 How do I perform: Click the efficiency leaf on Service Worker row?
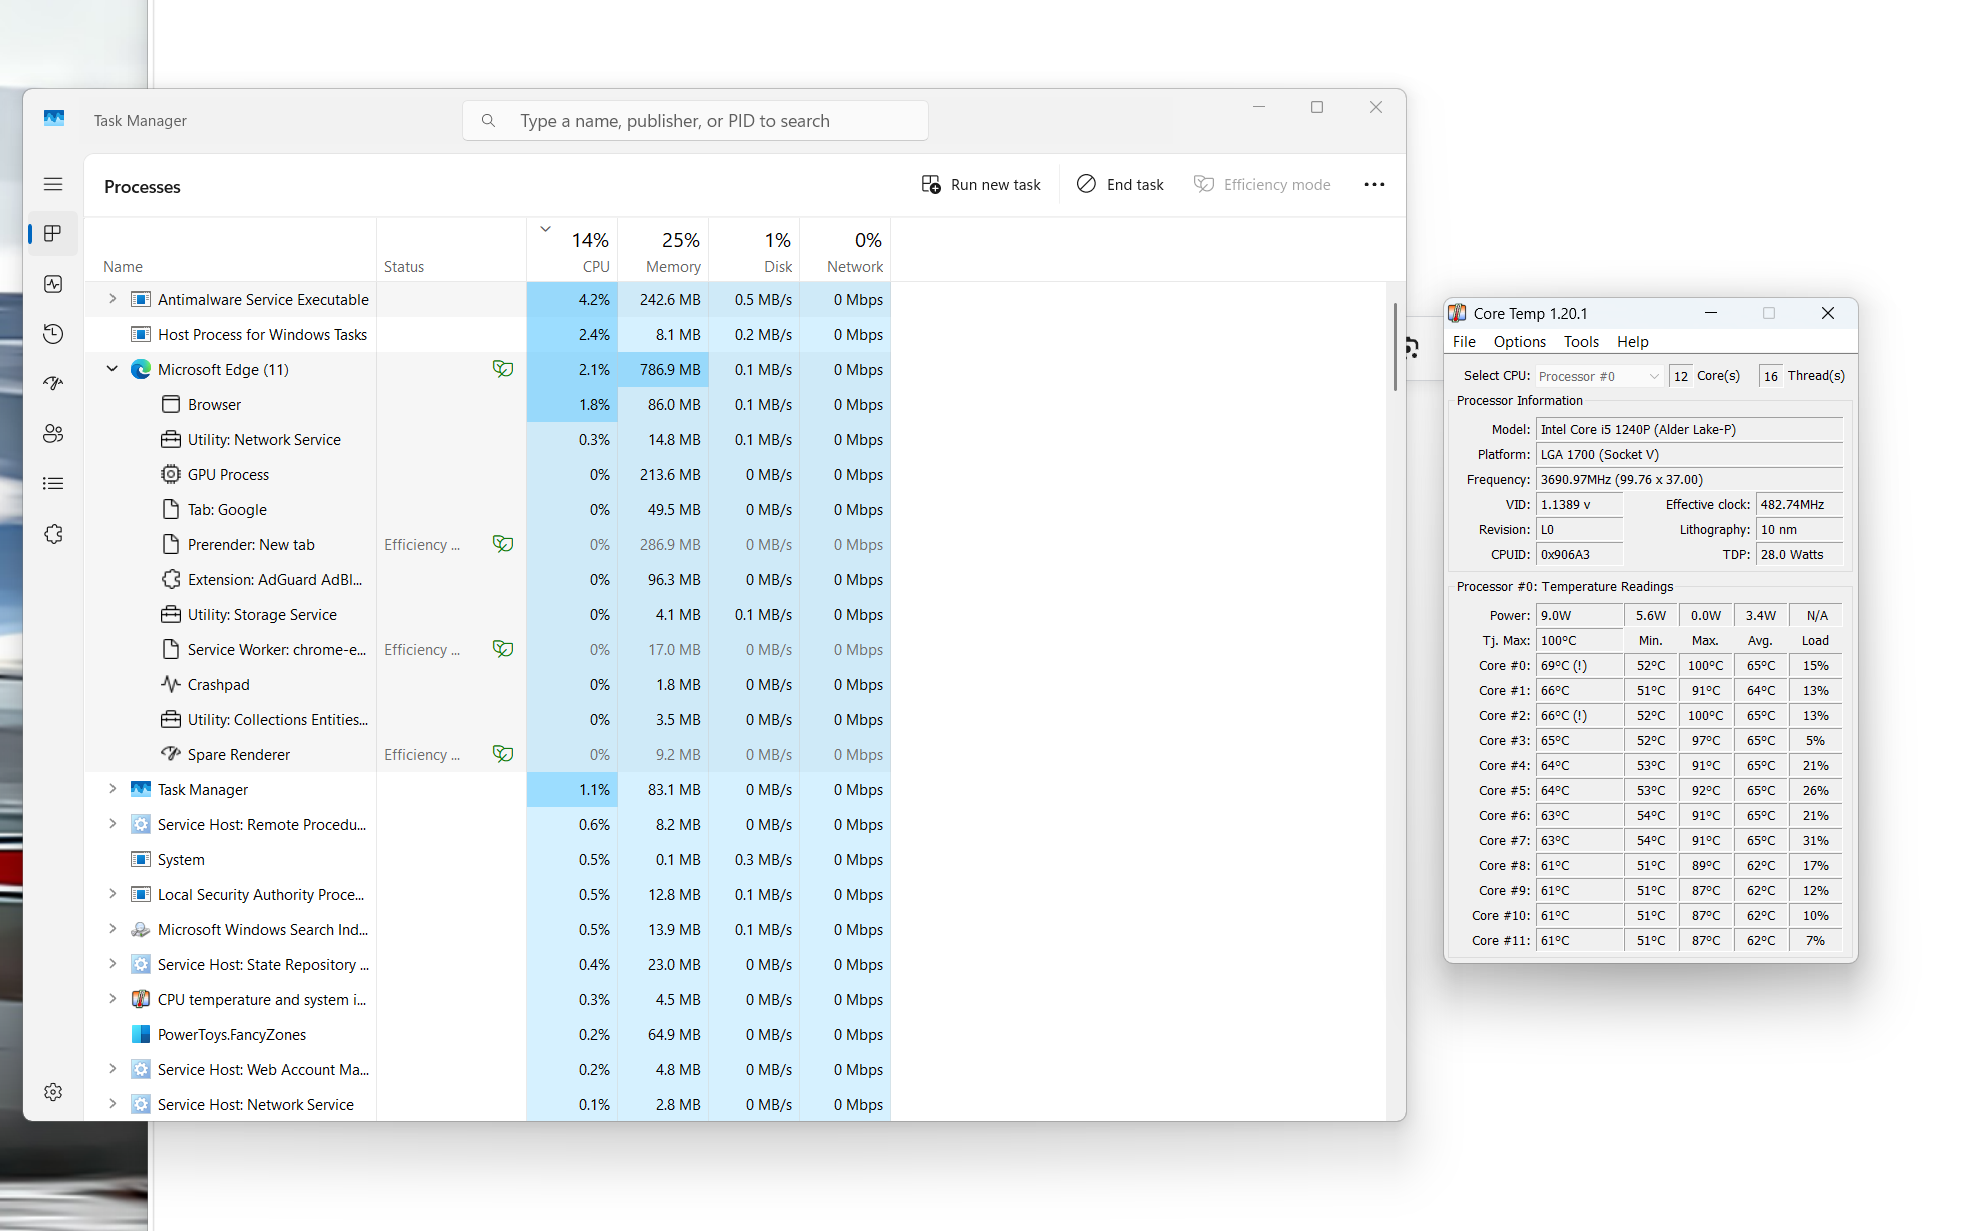[x=503, y=649]
